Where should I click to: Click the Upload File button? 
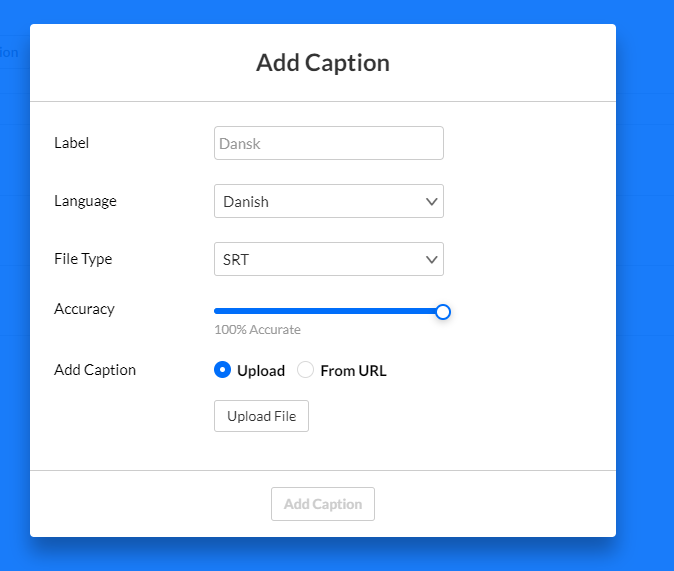point(261,416)
